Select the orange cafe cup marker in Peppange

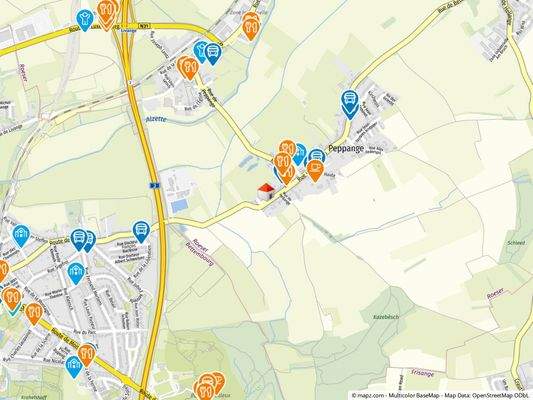coord(315,171)
